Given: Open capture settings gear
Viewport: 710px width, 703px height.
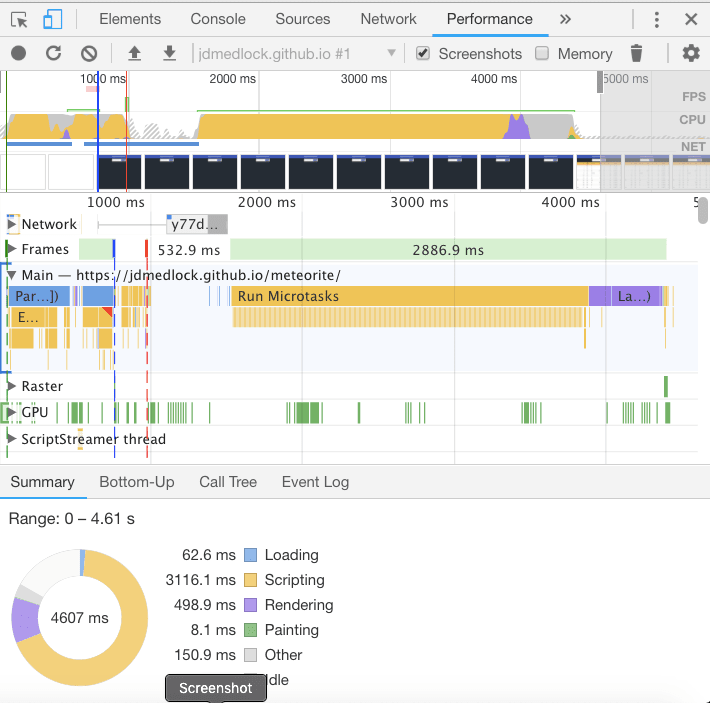Looking at the screenshot, I should tap(691, 53).
